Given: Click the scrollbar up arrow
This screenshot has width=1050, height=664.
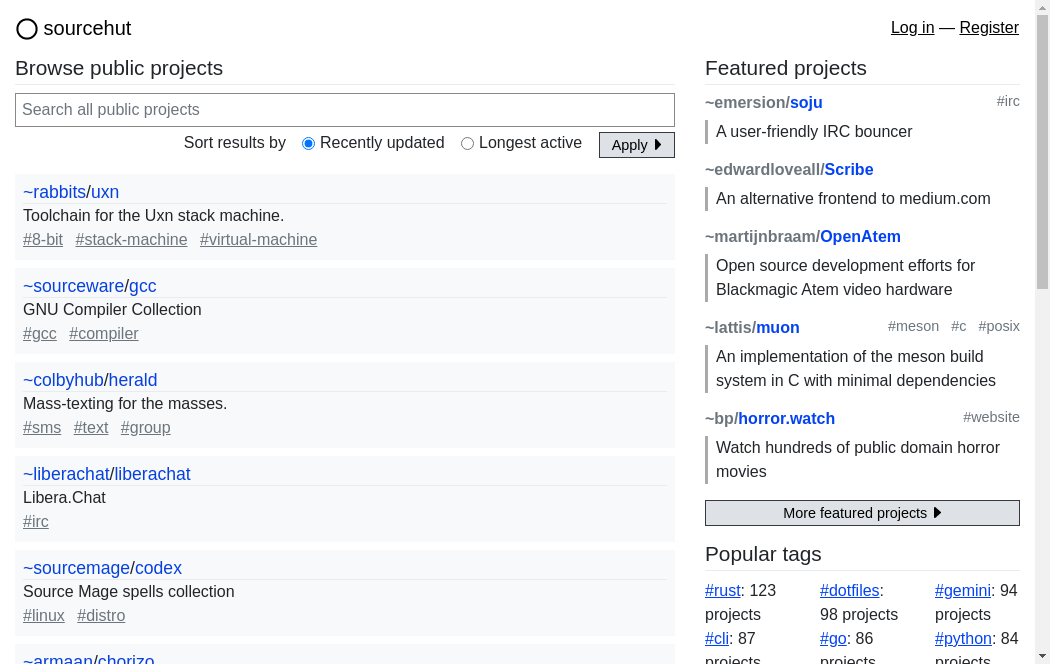Looking at the screenshot, I should pyautogui.click(x=1042, y=7).
